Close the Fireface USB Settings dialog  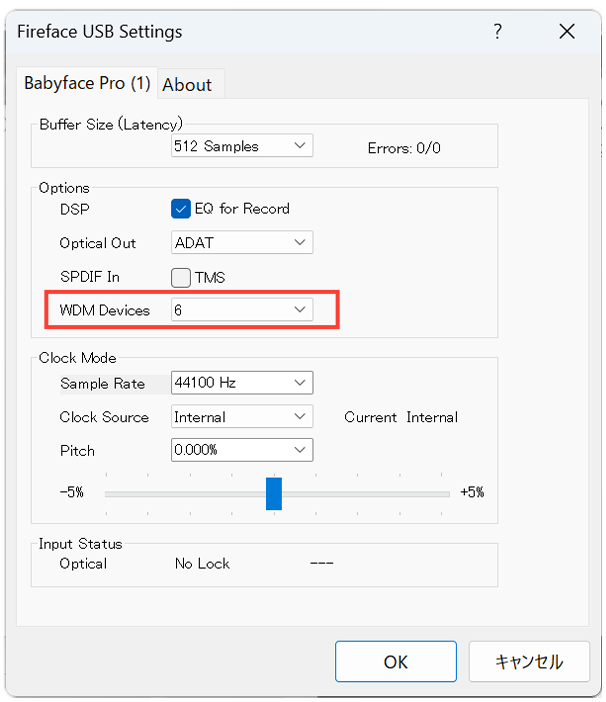pyautogui.click(x=567, y=31)
